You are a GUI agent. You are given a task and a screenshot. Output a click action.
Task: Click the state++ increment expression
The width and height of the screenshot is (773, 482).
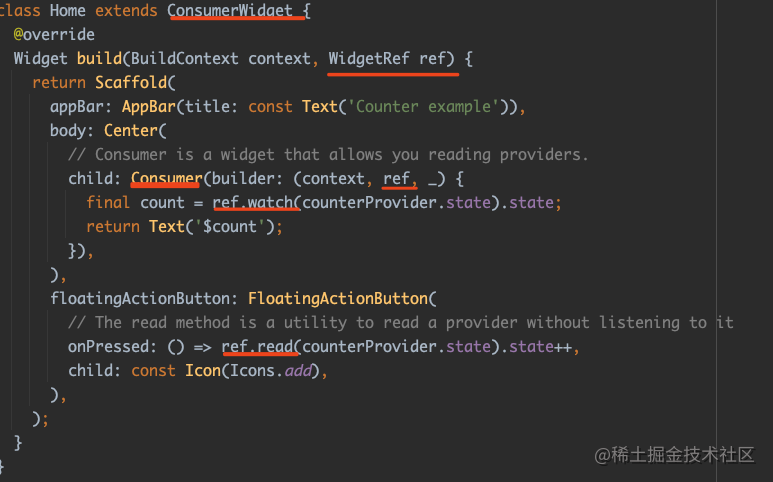540,346
